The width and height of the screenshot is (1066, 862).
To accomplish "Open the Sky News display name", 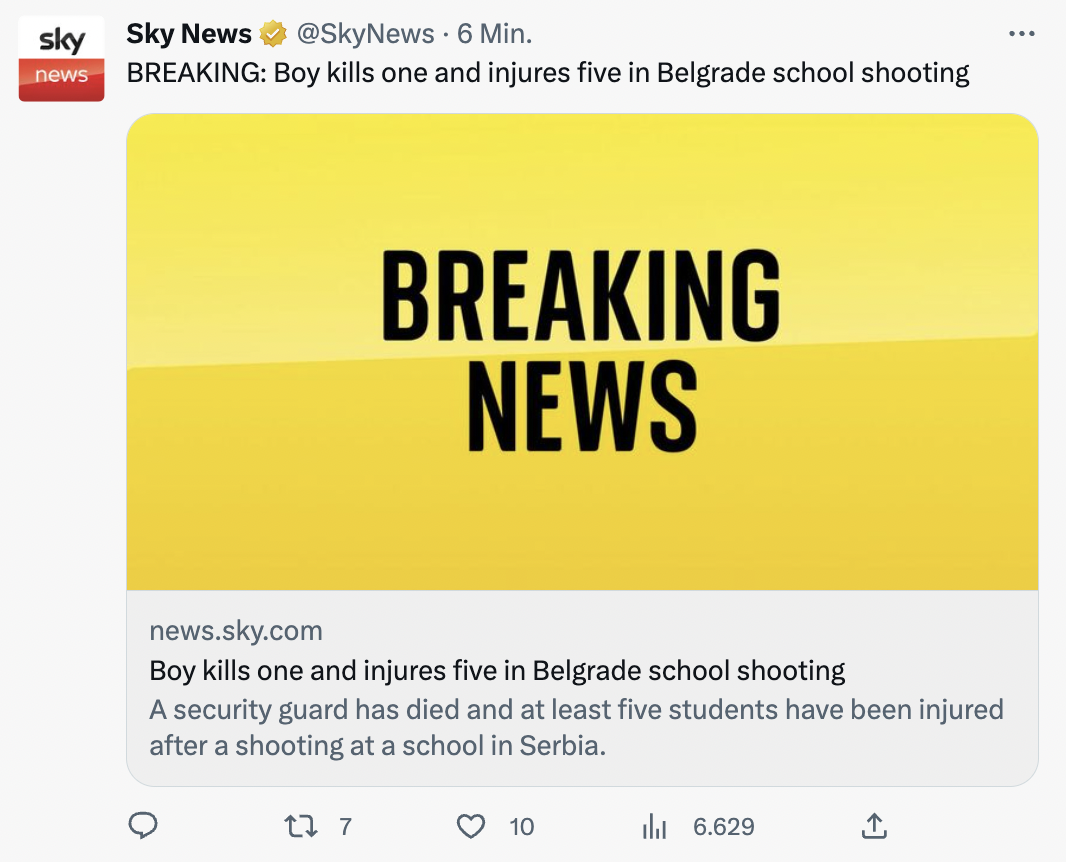I will [x=188, y=35].
